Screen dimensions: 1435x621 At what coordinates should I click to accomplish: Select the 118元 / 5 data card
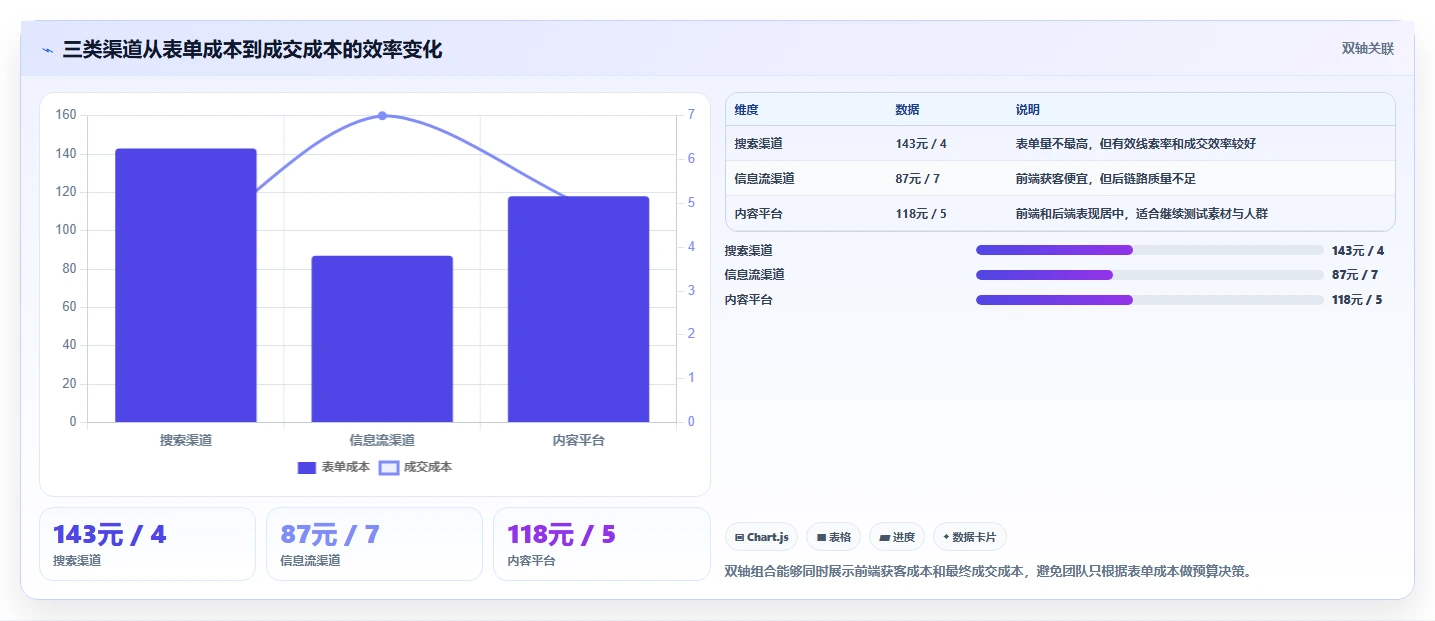click(x=601, y=544)
